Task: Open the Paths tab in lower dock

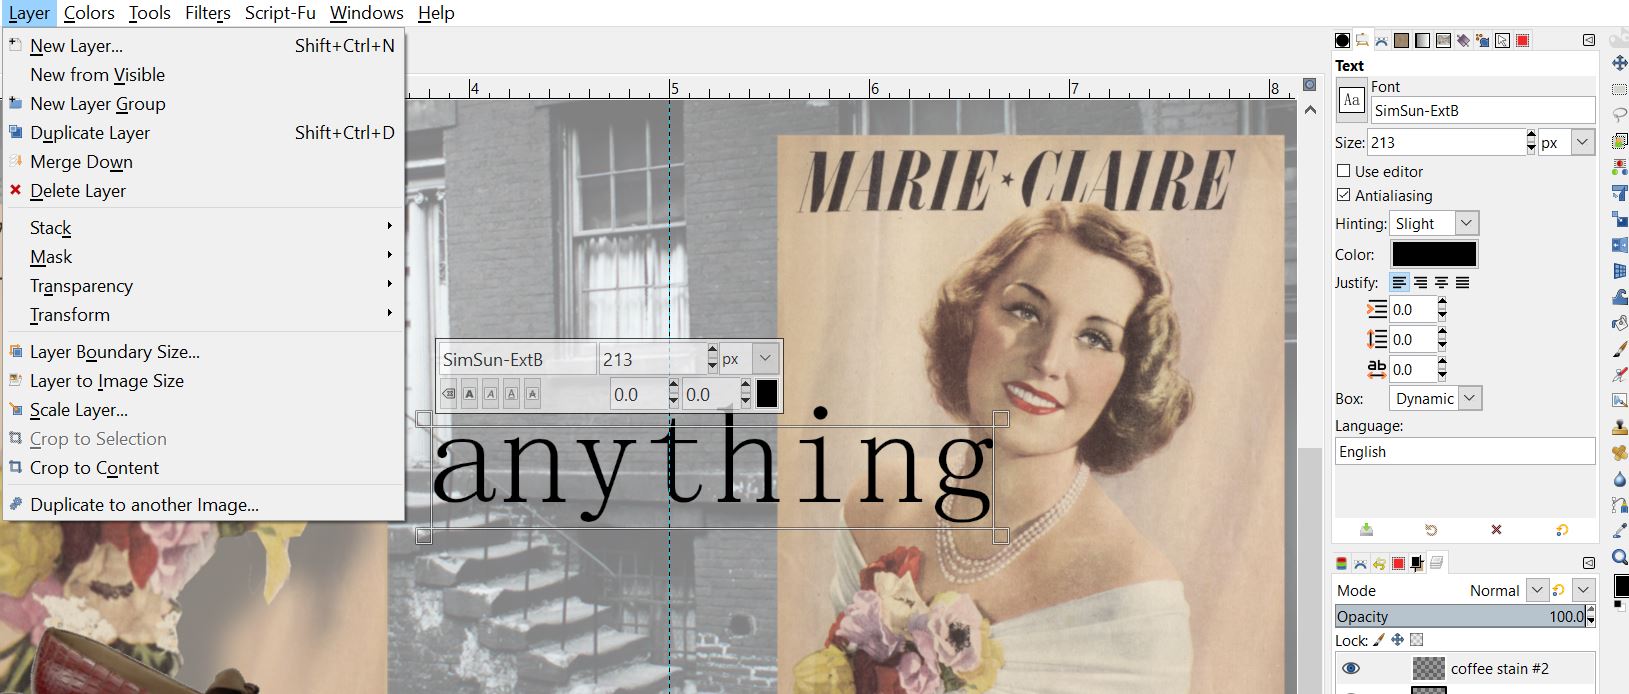Action: coord(1360,564)
